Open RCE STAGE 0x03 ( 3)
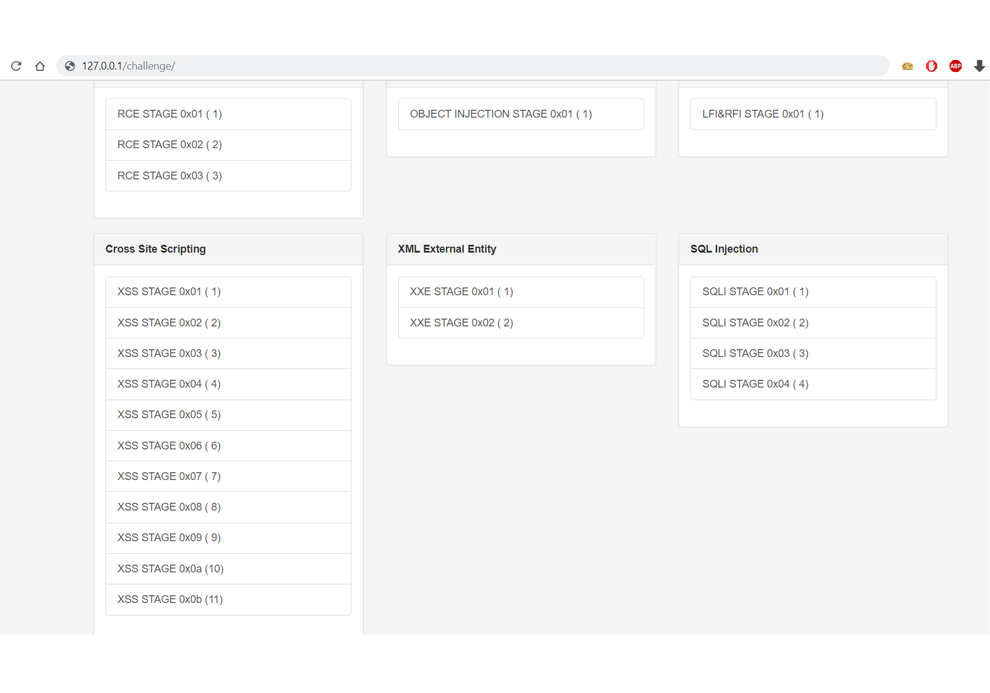This screenshot has width=990, height=693. [x=228, y=175]
